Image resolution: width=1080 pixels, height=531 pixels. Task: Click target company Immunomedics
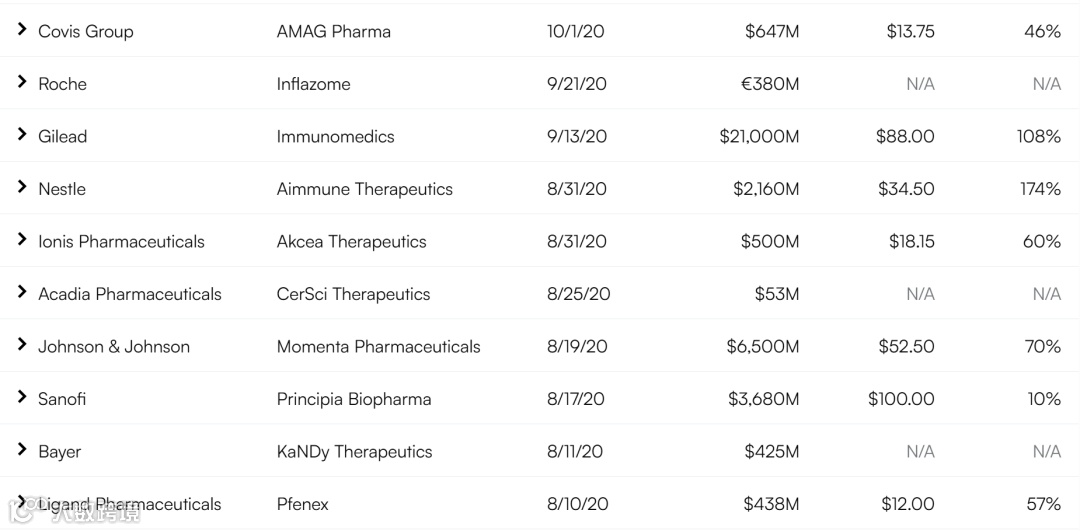[335, 136]
